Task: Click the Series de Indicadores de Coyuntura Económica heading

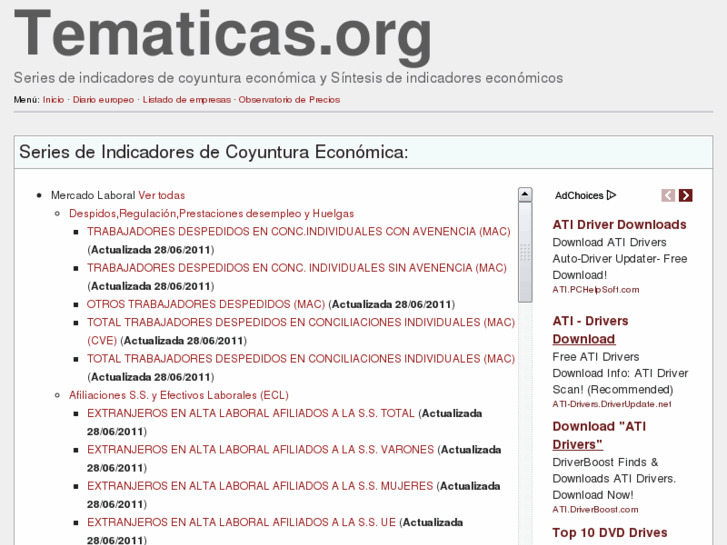Action: click(x=213, y=152)
